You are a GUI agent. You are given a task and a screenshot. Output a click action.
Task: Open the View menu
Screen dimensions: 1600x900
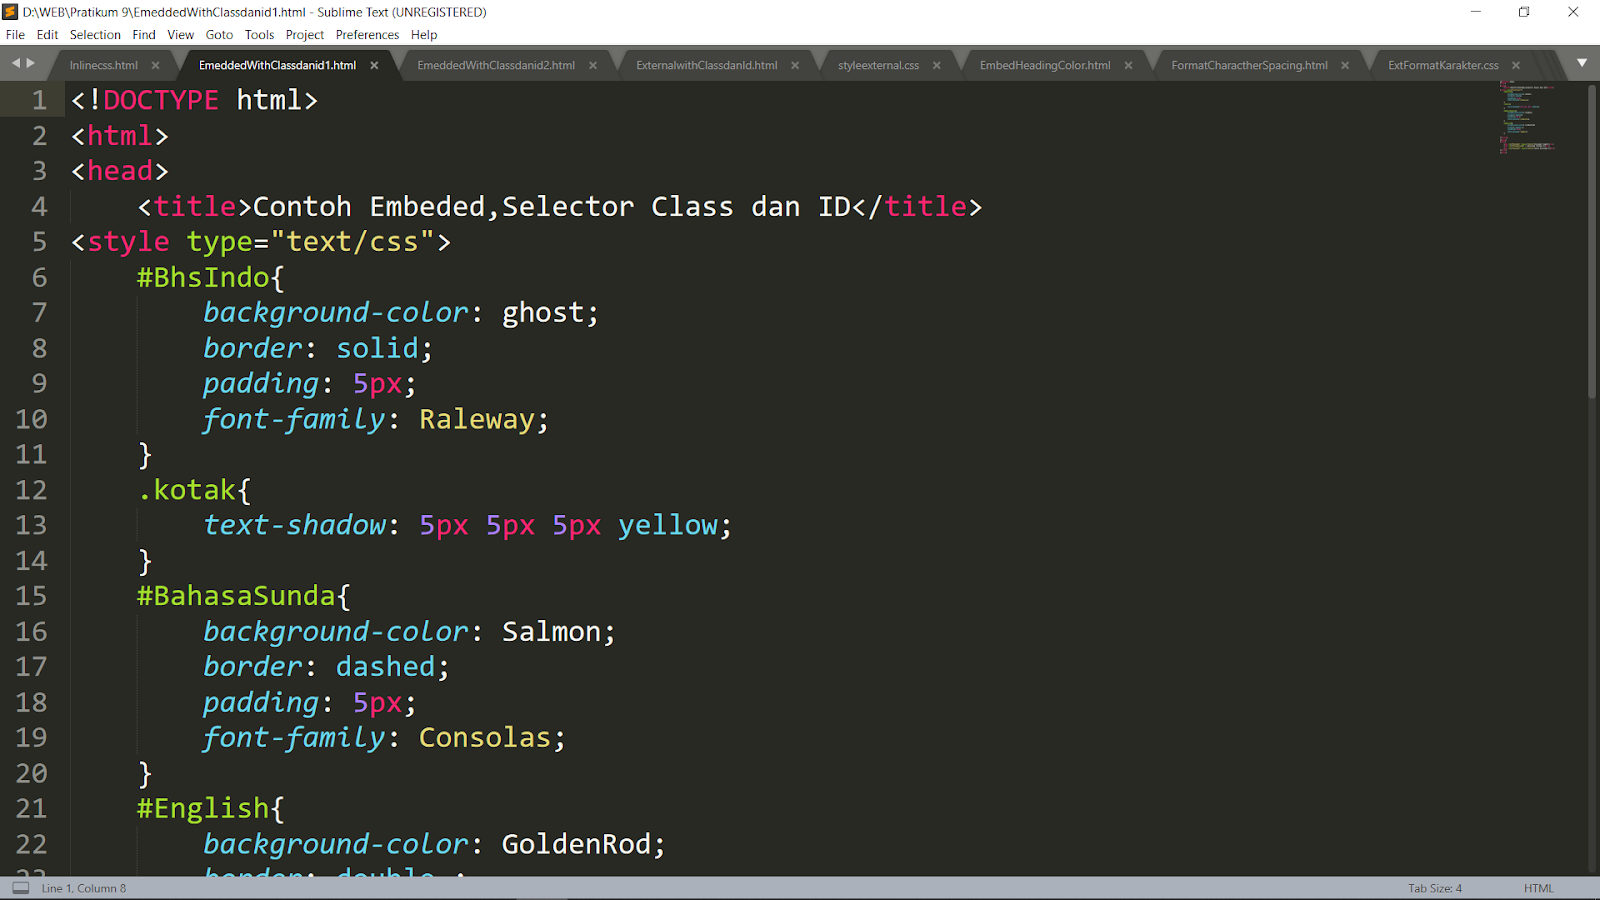tap(180, 35)
